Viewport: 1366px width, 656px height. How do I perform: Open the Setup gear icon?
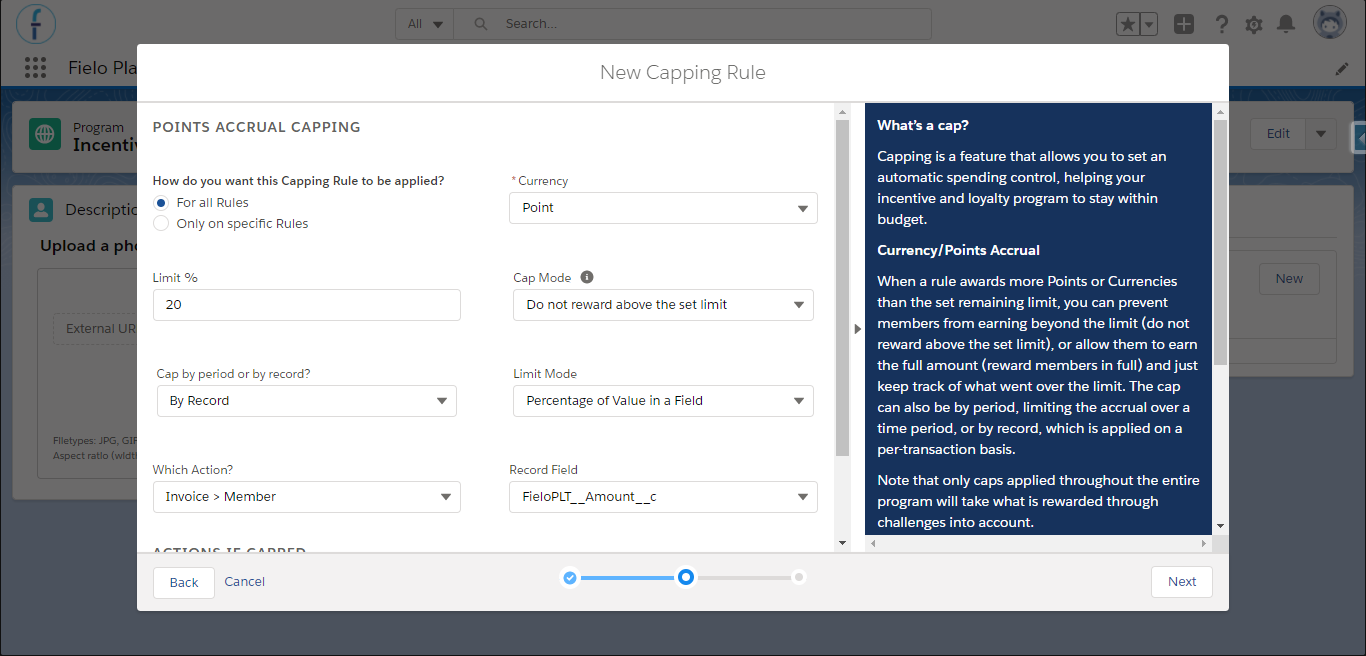coord(1253,24)
